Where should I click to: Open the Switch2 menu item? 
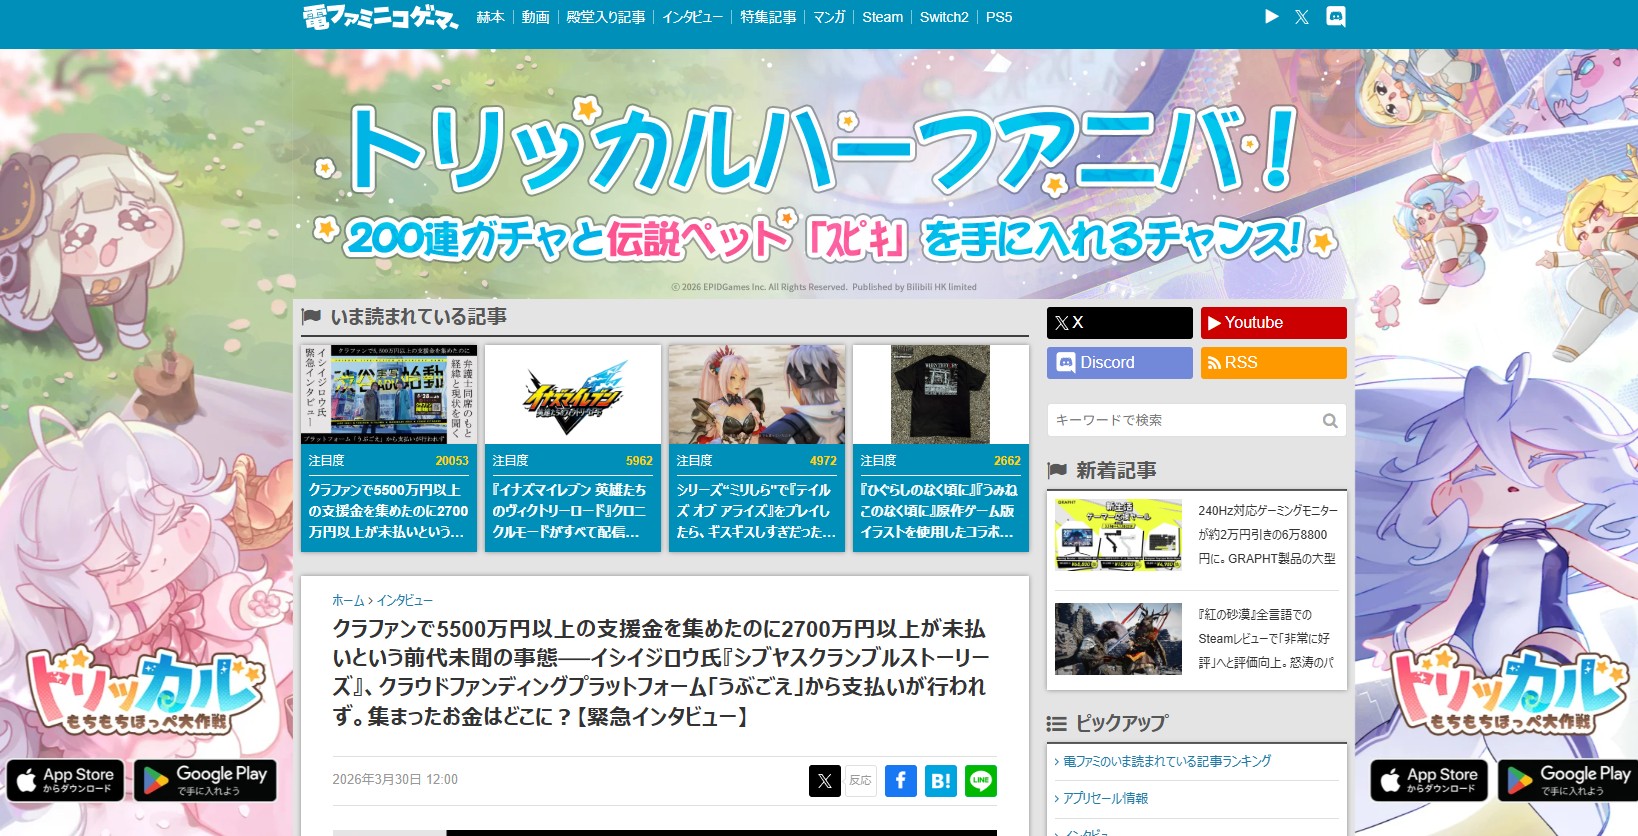coord(944,17)
